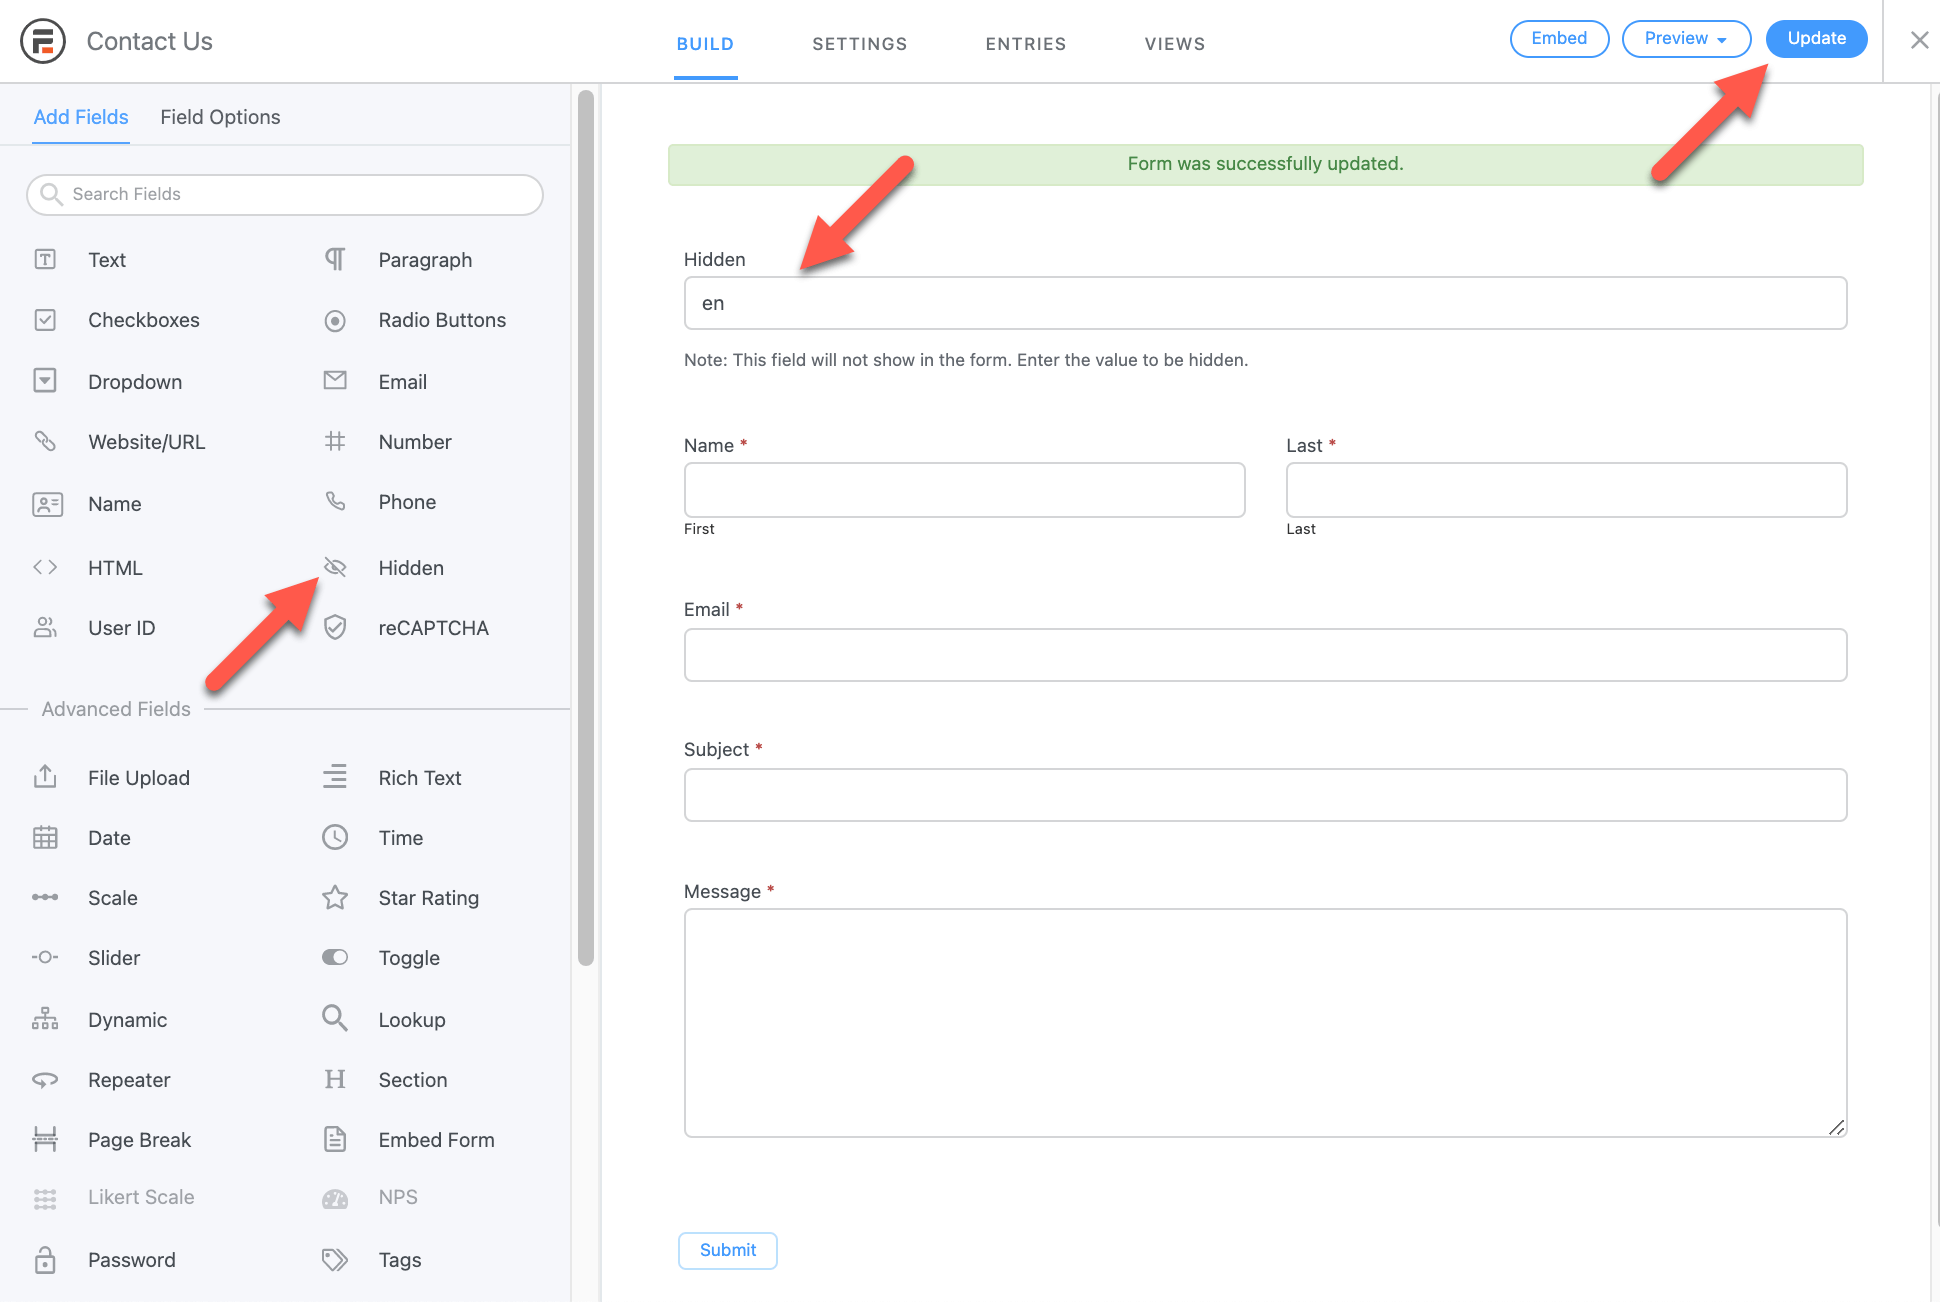Add a Name field icon
The width and height of the screenshot is (1940, 1302).
(x=47, y=504)
